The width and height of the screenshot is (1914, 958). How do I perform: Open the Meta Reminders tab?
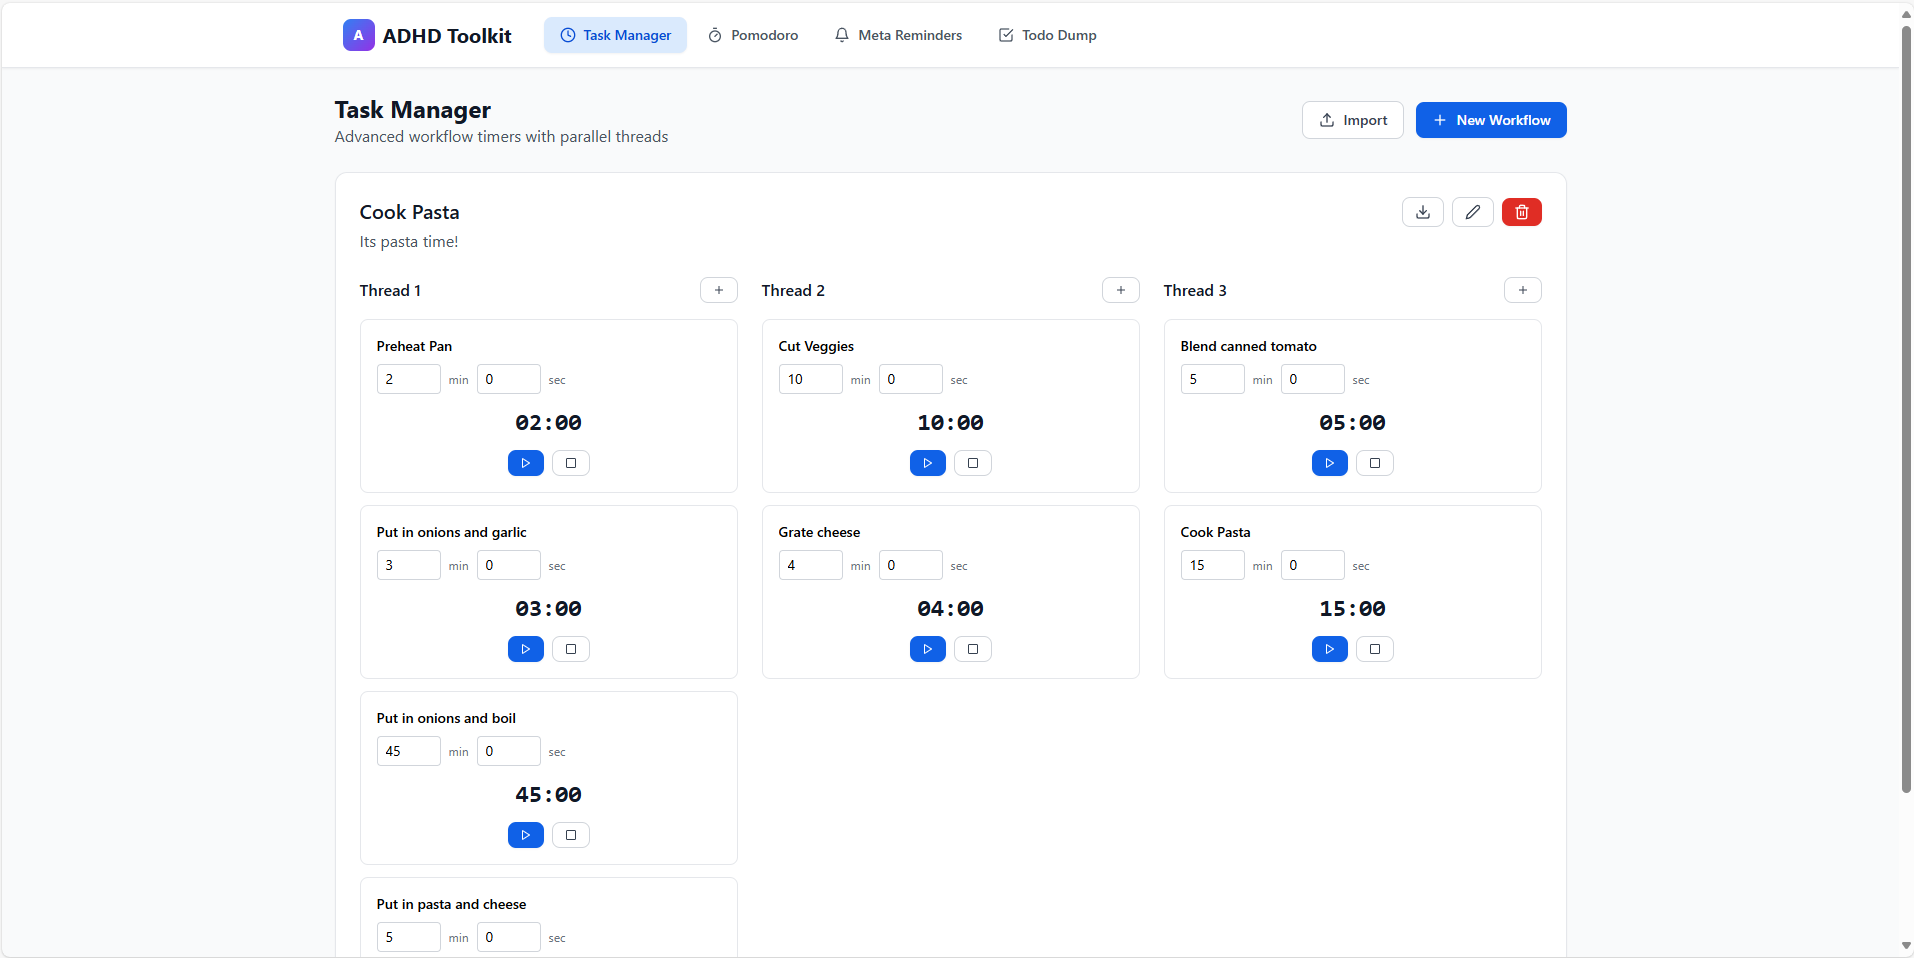pos(898,35)
